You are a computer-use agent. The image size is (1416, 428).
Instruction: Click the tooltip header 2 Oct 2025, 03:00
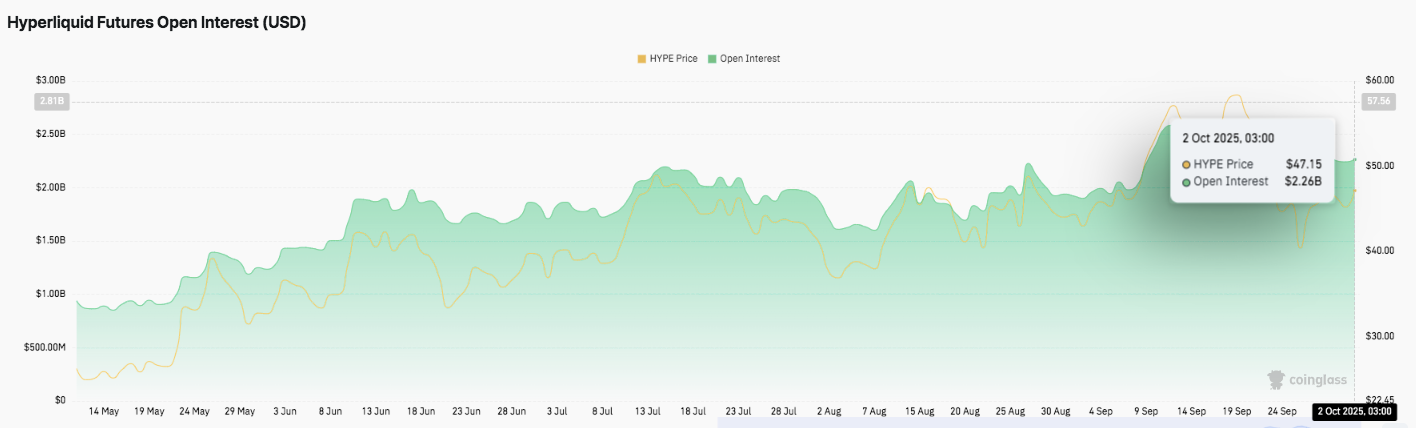(x=1228, y=138)
